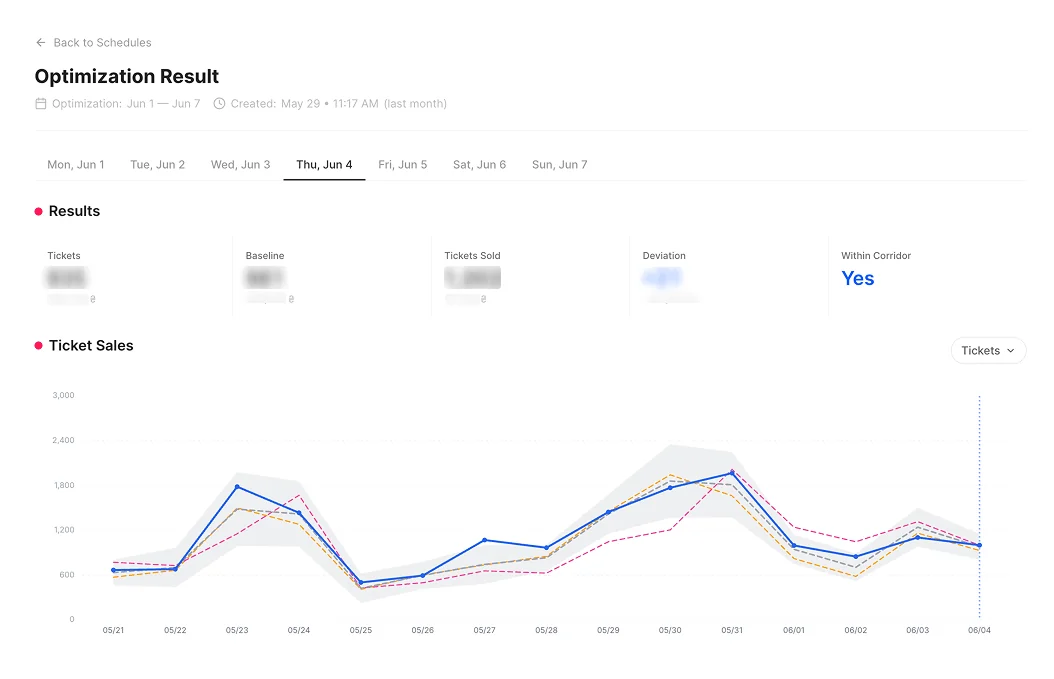This screenshot has width=1054, height=679.
Task: Switch to the Wed, Jun 3 tab
Action: click(x=241, y=164)
